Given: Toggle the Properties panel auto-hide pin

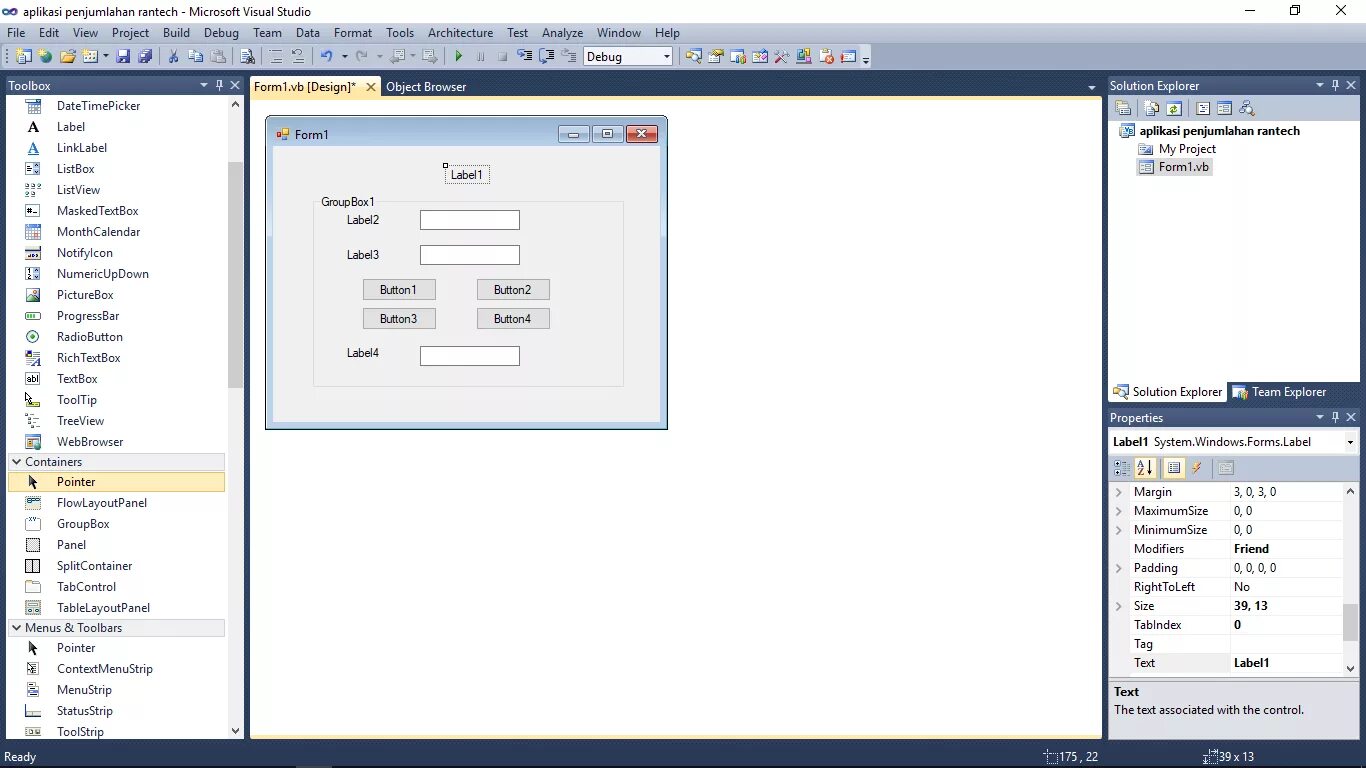Looking at the screenshot, I should pos(1335,417).
